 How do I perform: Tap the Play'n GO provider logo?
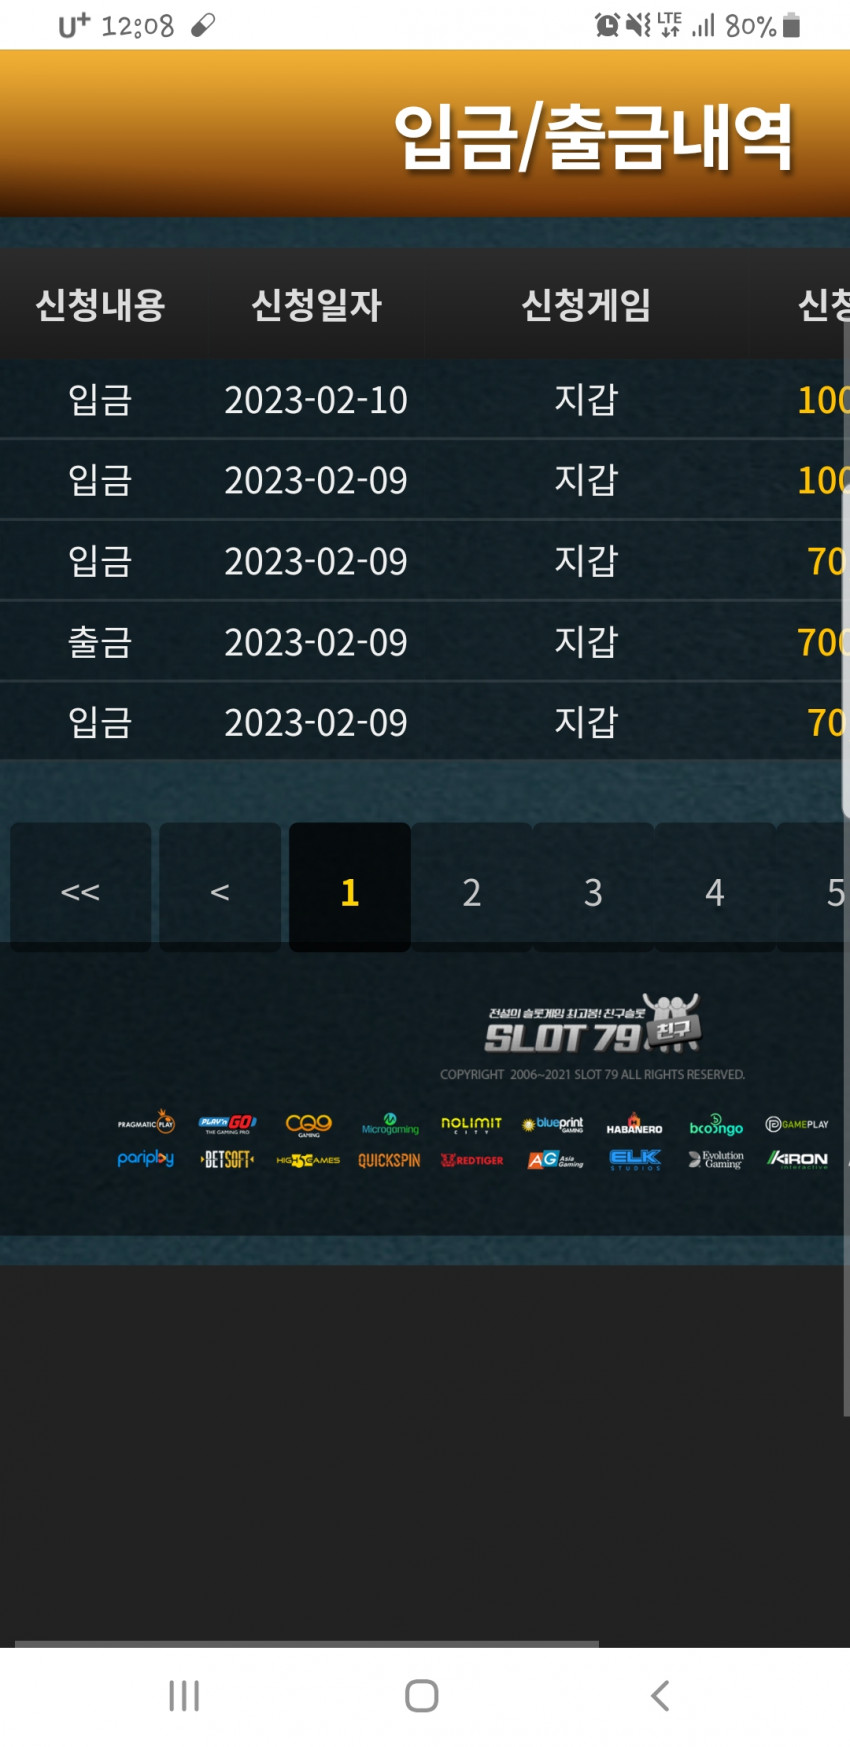(227, 1124)
